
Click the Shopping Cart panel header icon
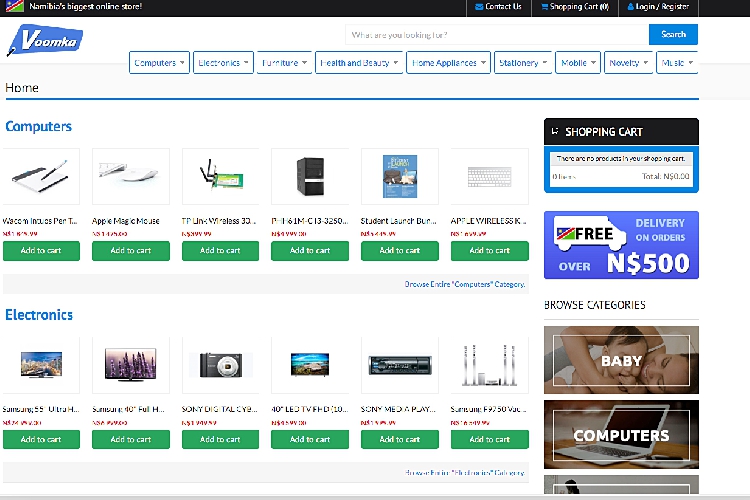tap(555, 132)
